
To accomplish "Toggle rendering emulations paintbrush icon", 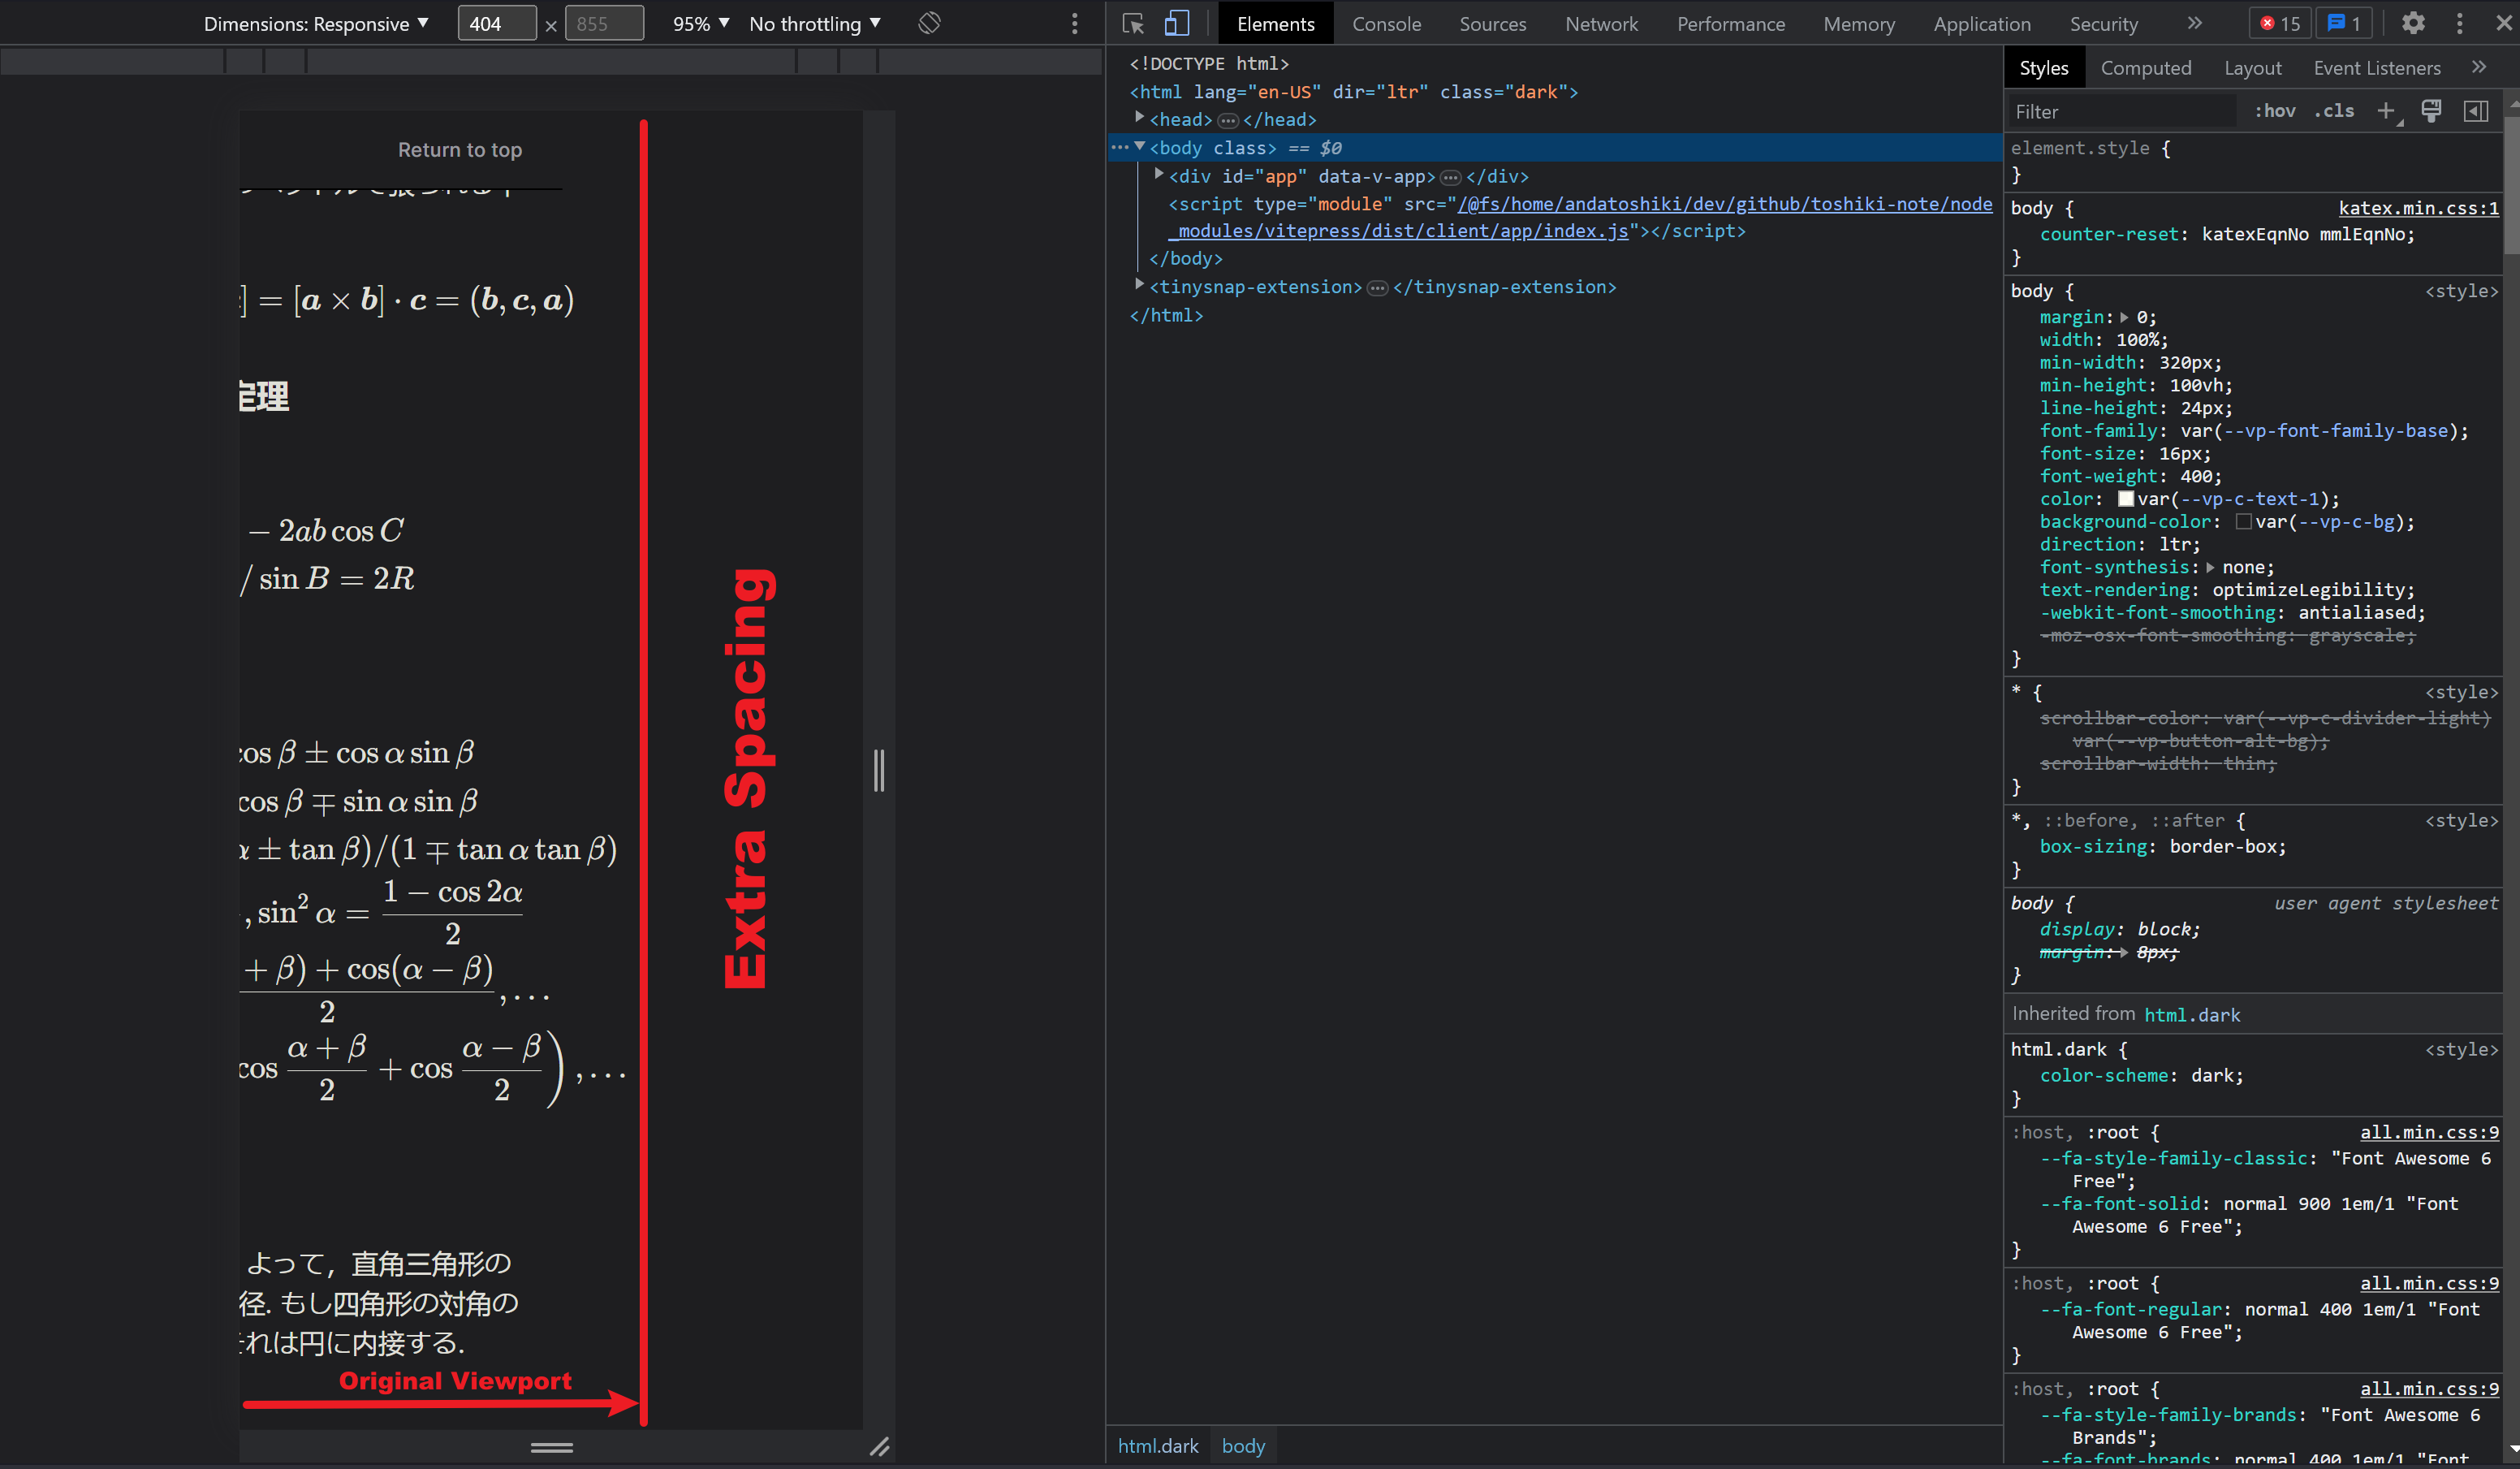I will point(2431,111).
